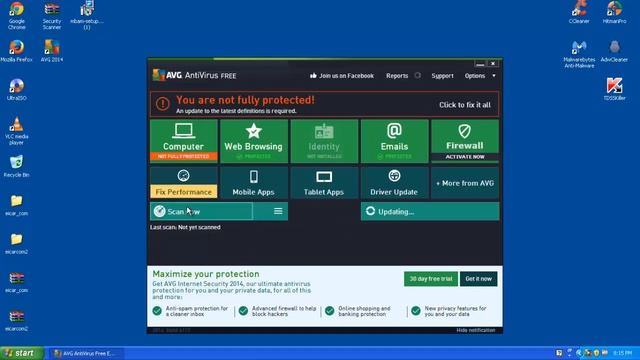The image size is (640, 360).
Task: Select the Security Scanner desktop icon
Action: (52, 16)
